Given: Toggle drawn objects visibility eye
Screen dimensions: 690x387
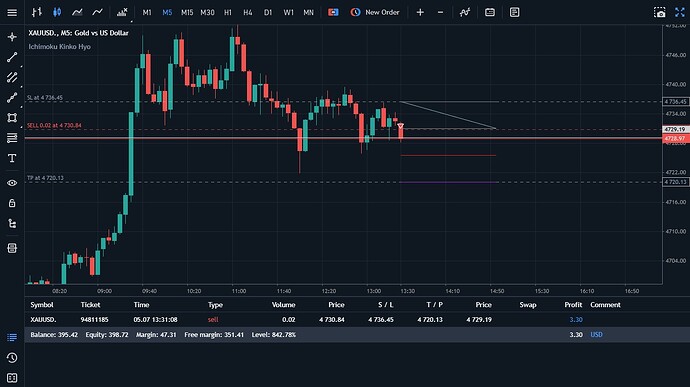Looking at the screenshot, I should pyautogui.click(x=12, y=183).
